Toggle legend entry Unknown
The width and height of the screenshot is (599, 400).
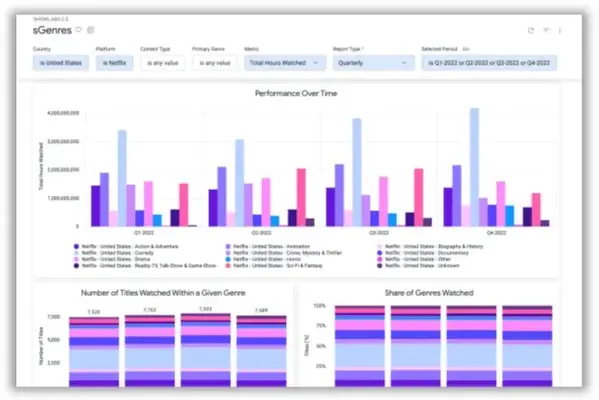coord(418,266)
